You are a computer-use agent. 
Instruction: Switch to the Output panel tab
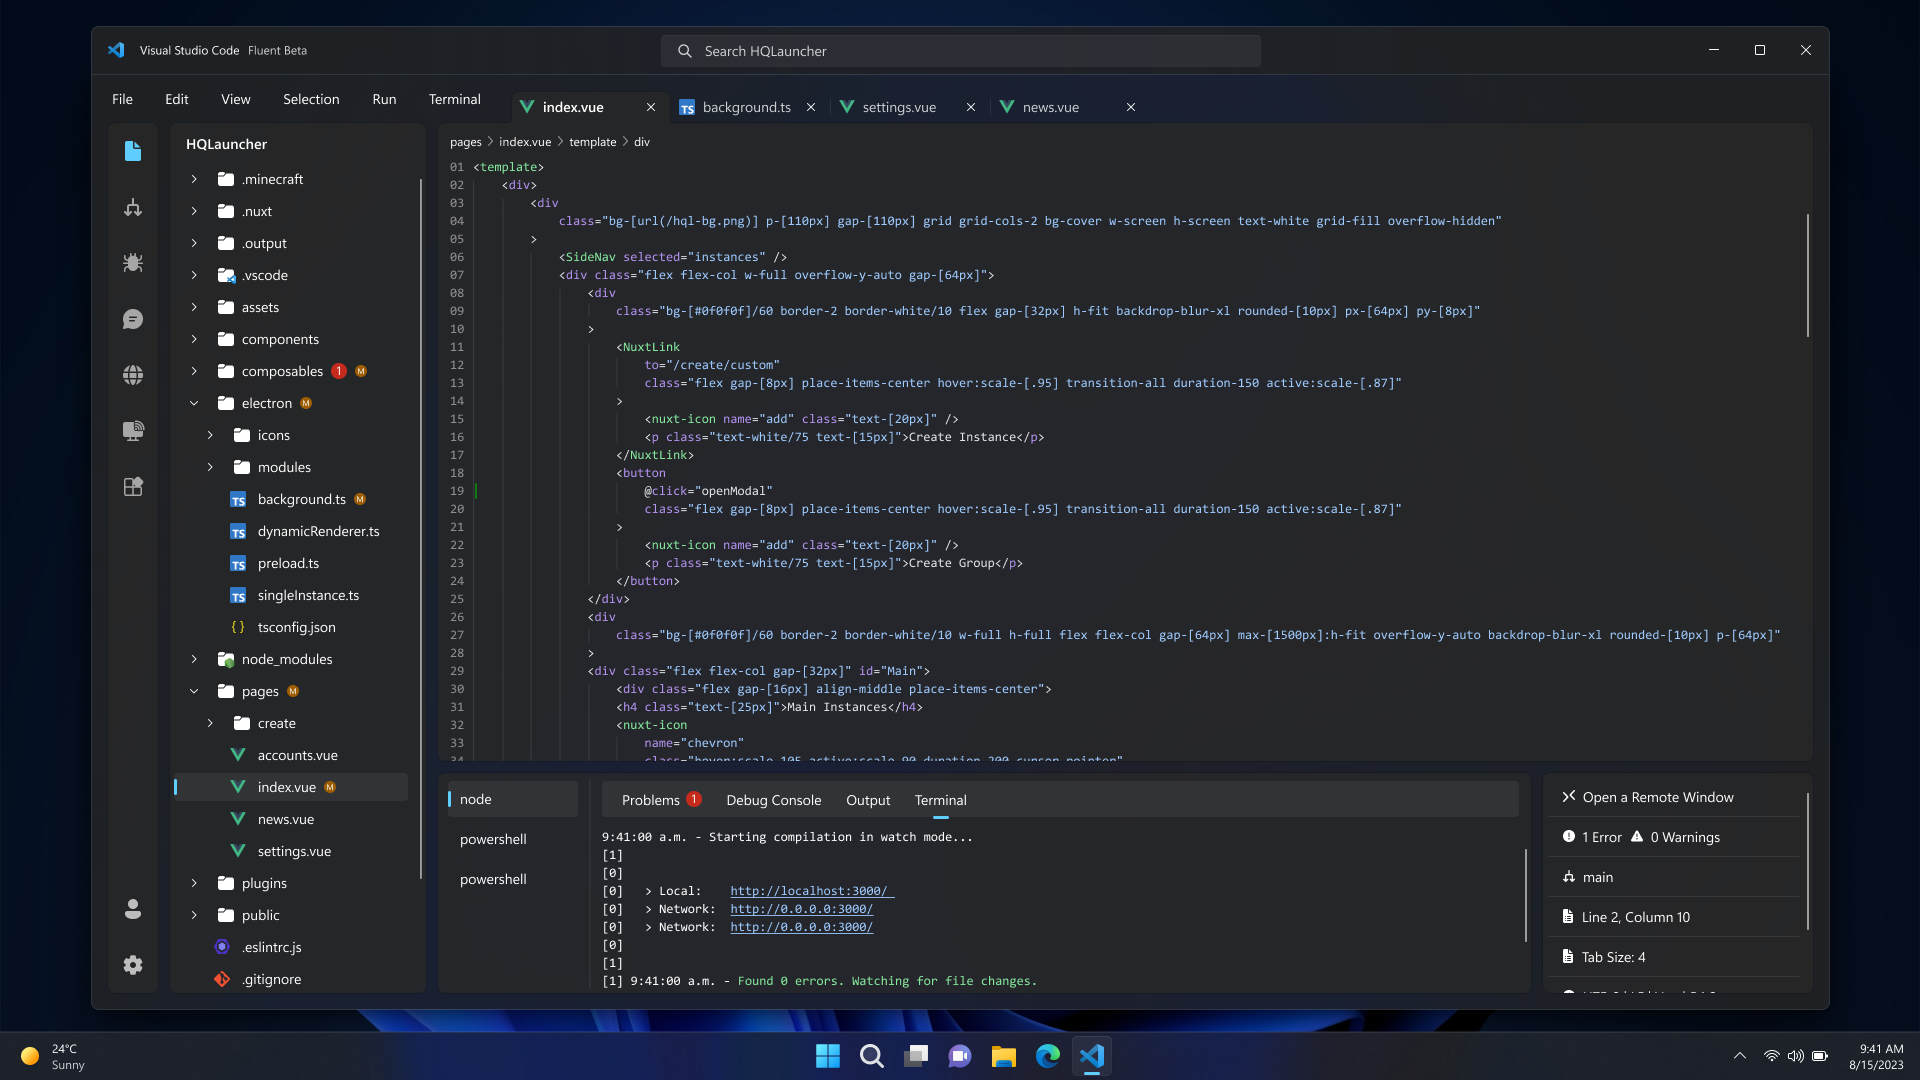[868, 800]
